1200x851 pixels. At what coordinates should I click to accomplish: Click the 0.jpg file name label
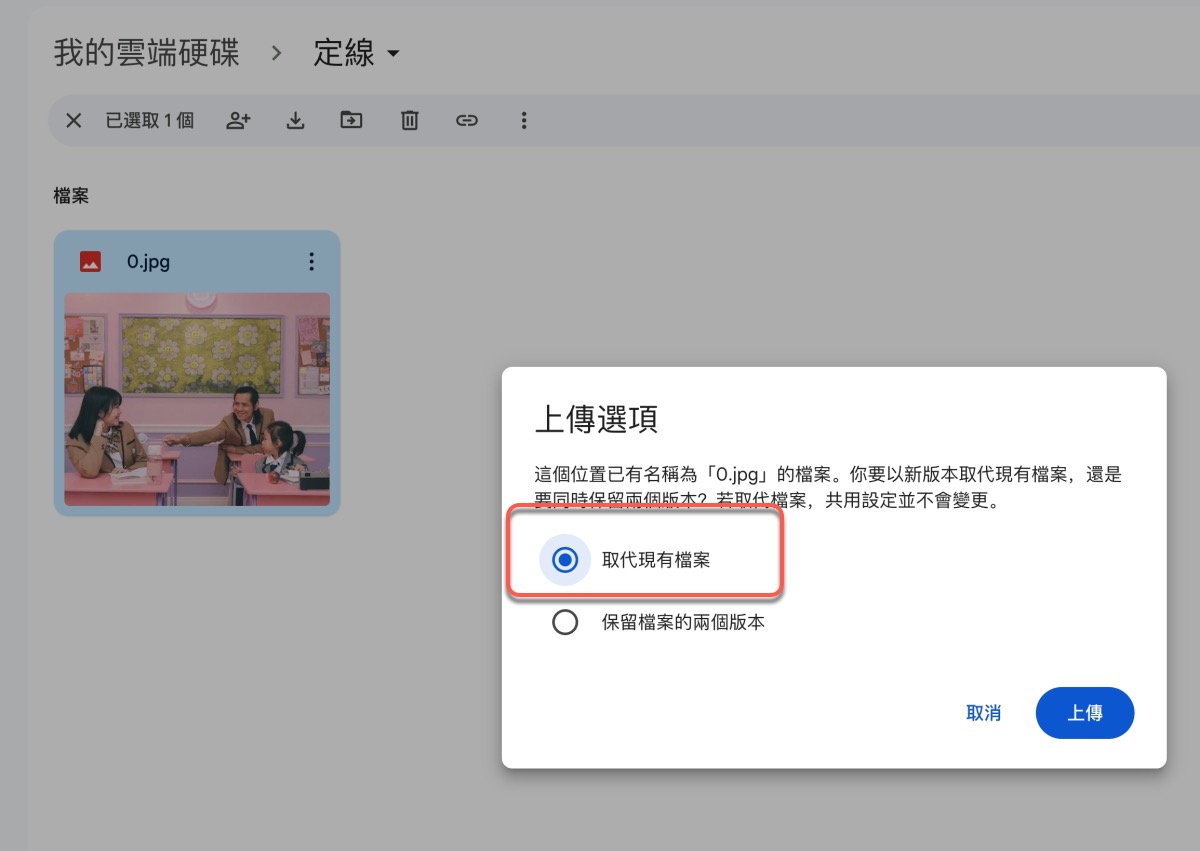(x=148, y=262)
